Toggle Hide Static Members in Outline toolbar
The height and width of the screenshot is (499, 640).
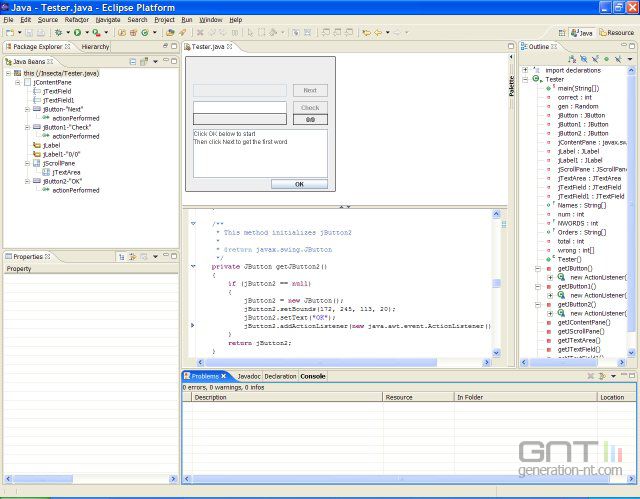click(595, 59)
